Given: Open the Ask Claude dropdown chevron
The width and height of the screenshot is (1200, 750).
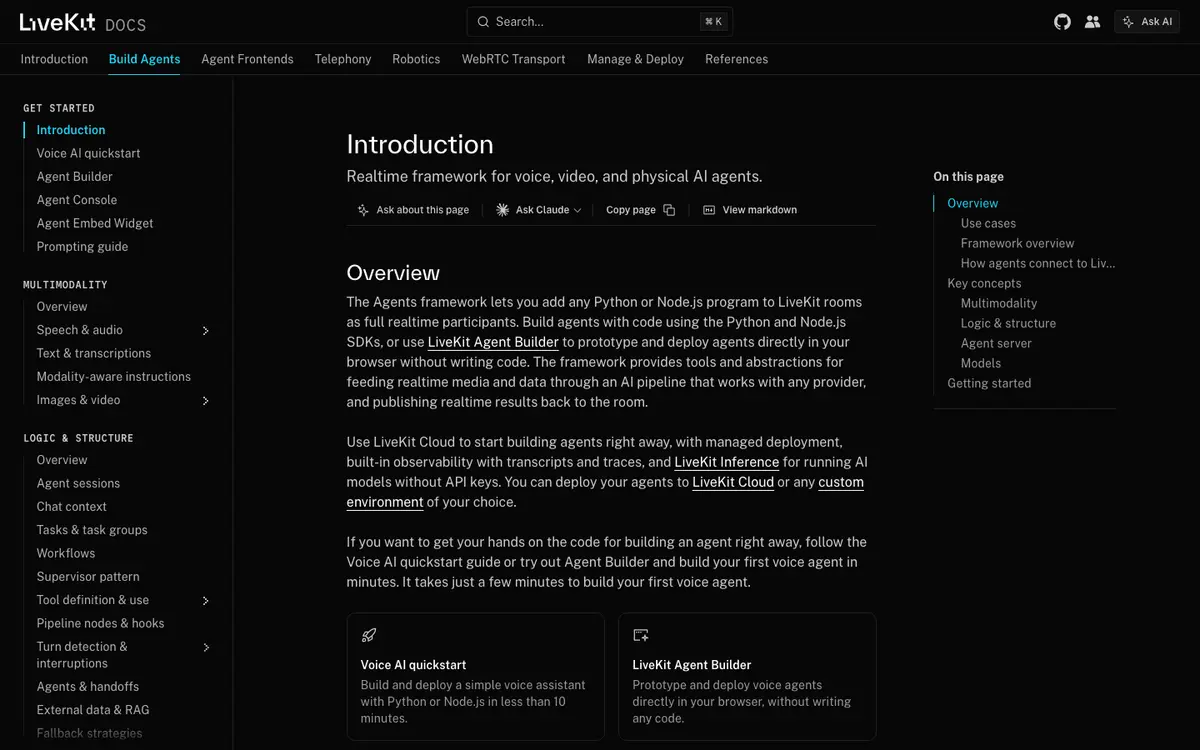Looking at the screenshot, I should click(578, 210).
